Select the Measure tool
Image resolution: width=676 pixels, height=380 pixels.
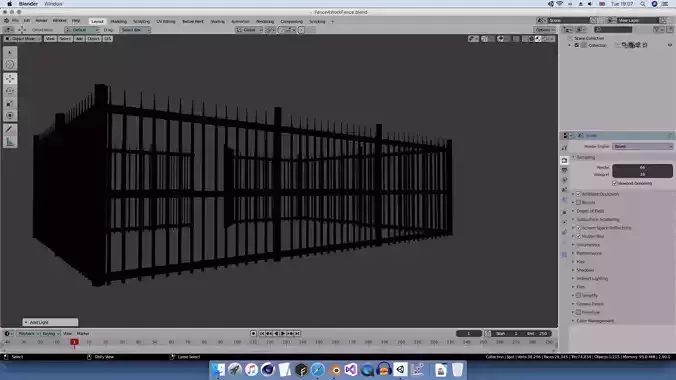tap(10, 142)
